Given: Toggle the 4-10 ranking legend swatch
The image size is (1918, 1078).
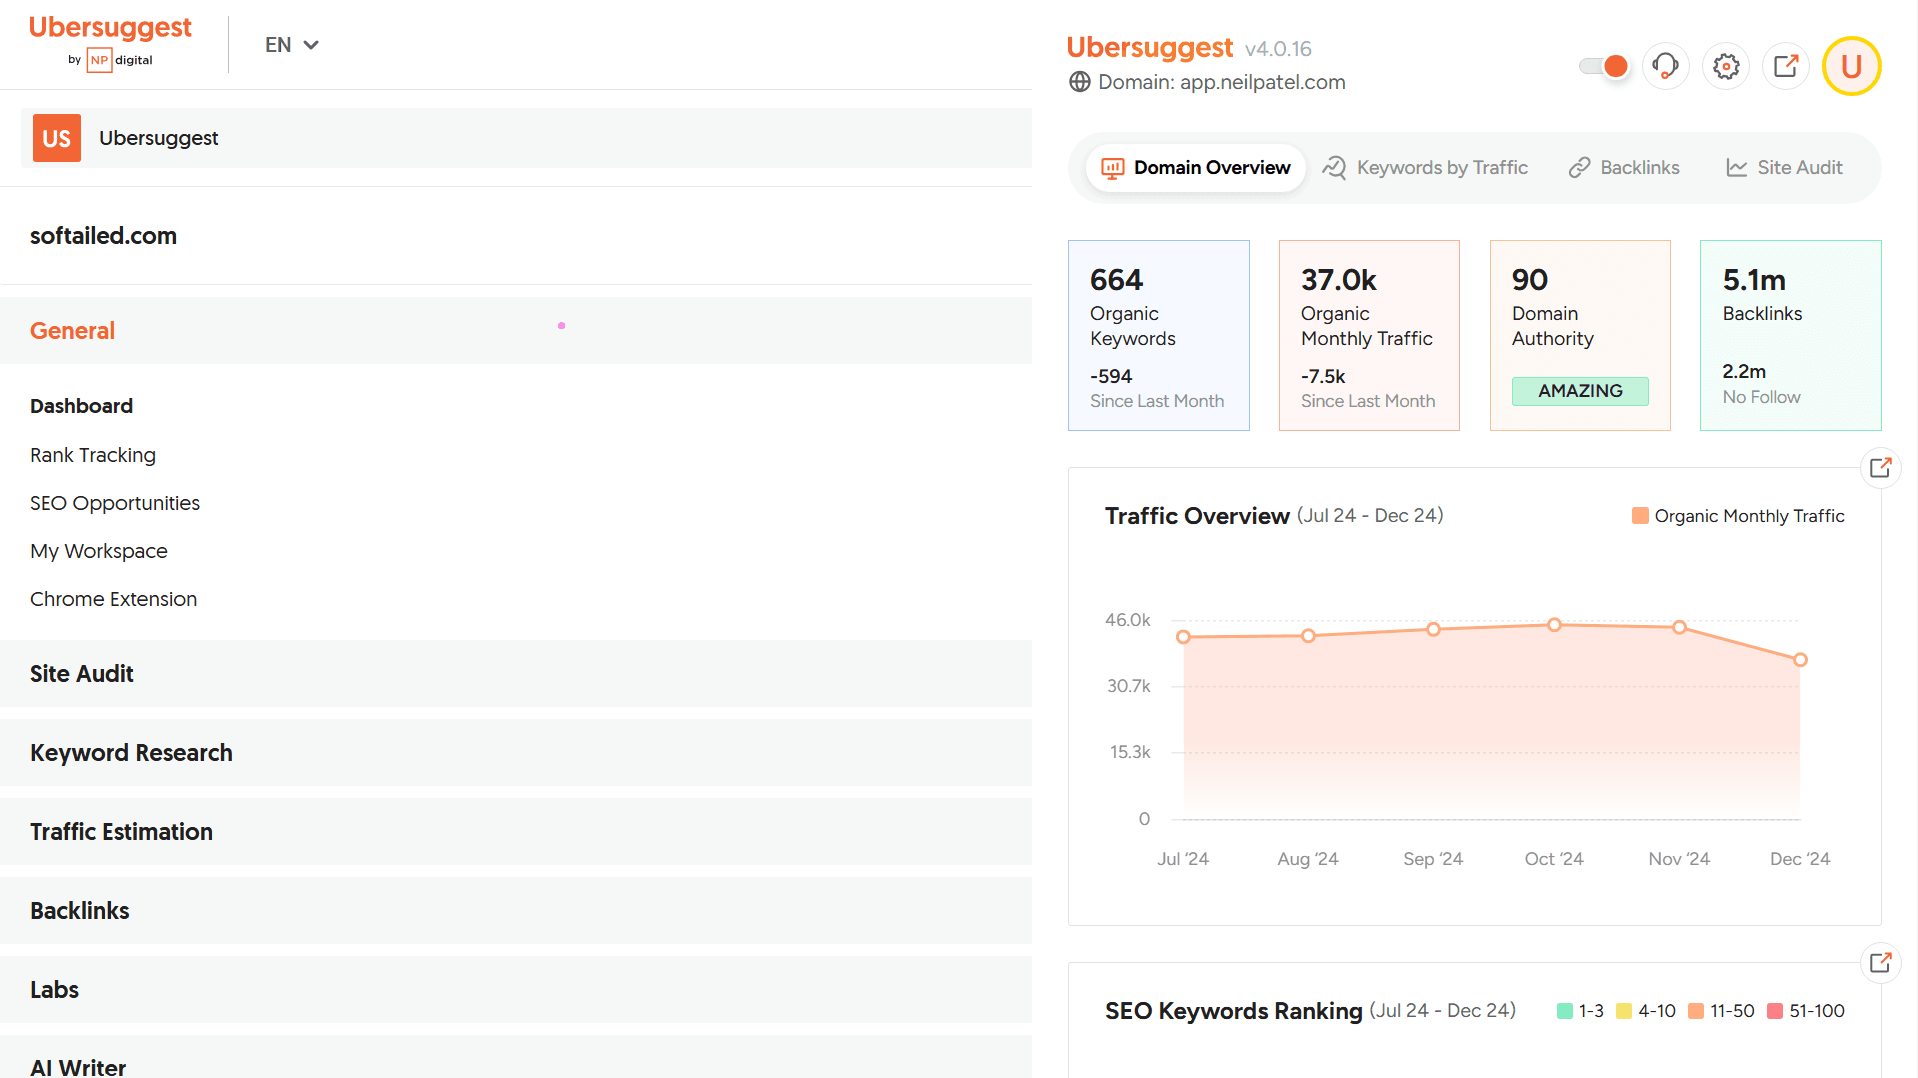Looking at the screenshot, I should [x=1624, y=1011].
